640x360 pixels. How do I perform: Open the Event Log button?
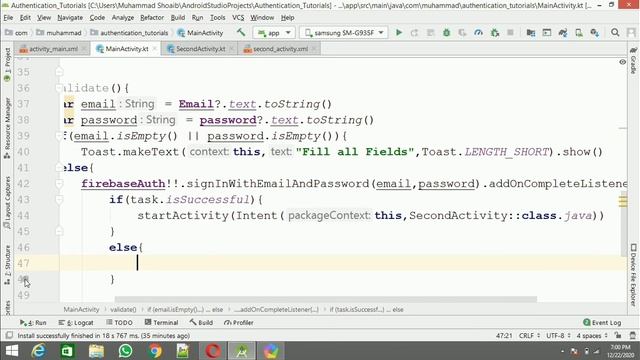point(602,322)
